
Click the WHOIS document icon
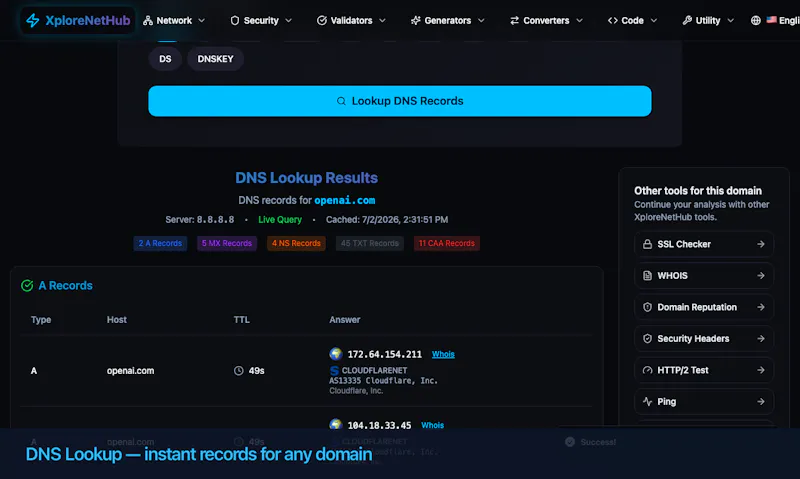pyautogui.click(x=647, y=275)
